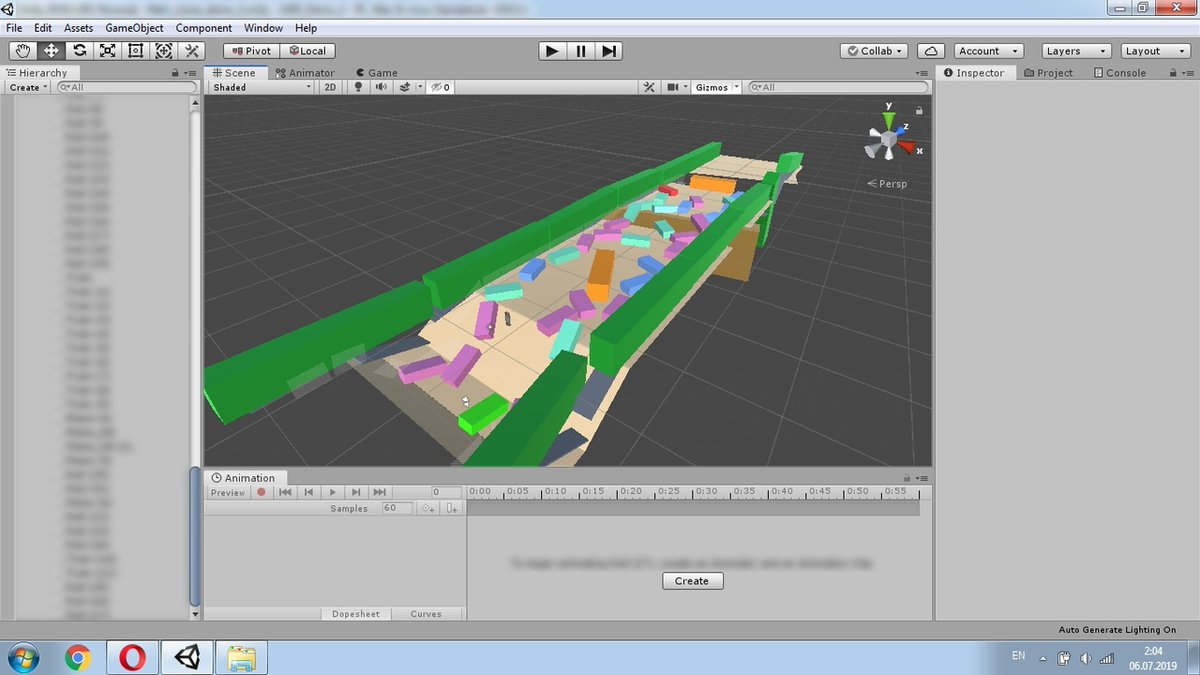Switch to the Console tab

click(1120, 73)
